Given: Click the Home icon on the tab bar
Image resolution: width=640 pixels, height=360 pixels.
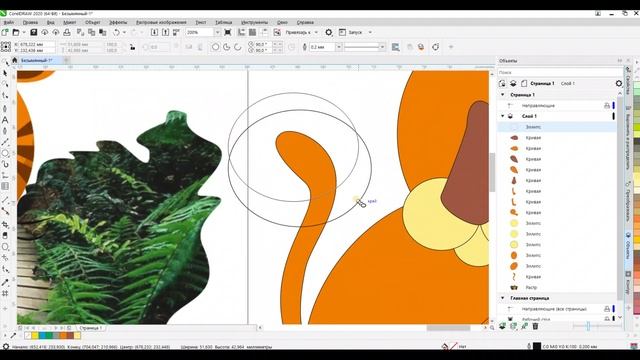Looking at the screenshot, I should pyautogui.click(x=15, y=60).
